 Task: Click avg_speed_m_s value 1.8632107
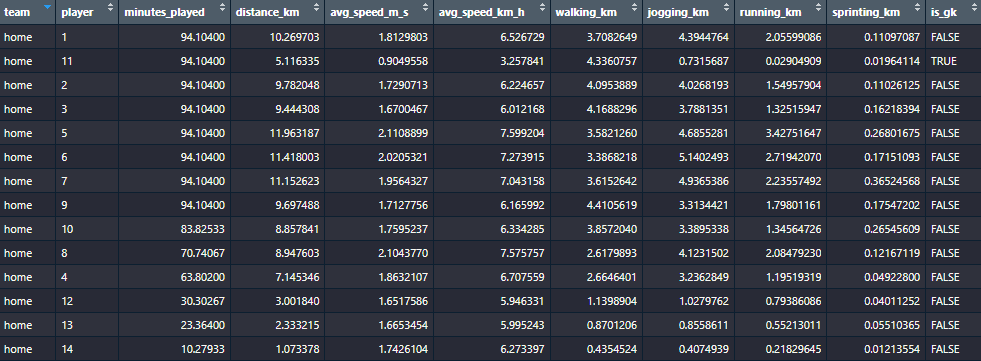pos(403,277)
